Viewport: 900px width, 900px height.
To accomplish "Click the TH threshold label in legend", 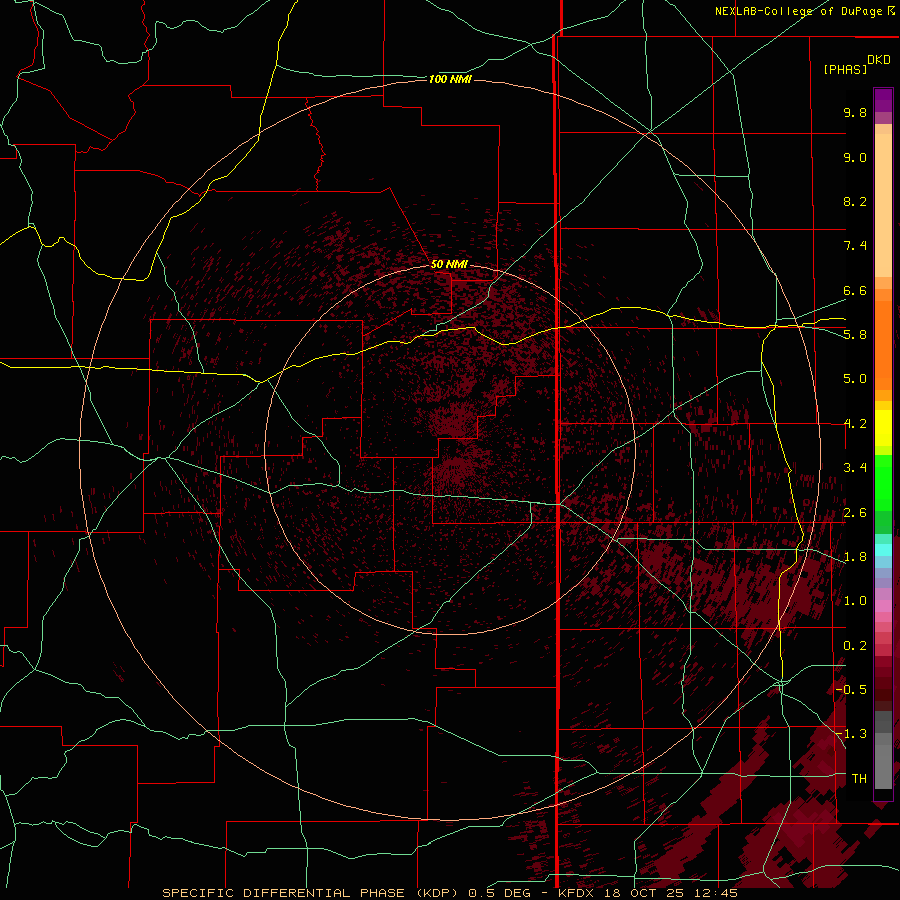I will click(x=859, y=779).
